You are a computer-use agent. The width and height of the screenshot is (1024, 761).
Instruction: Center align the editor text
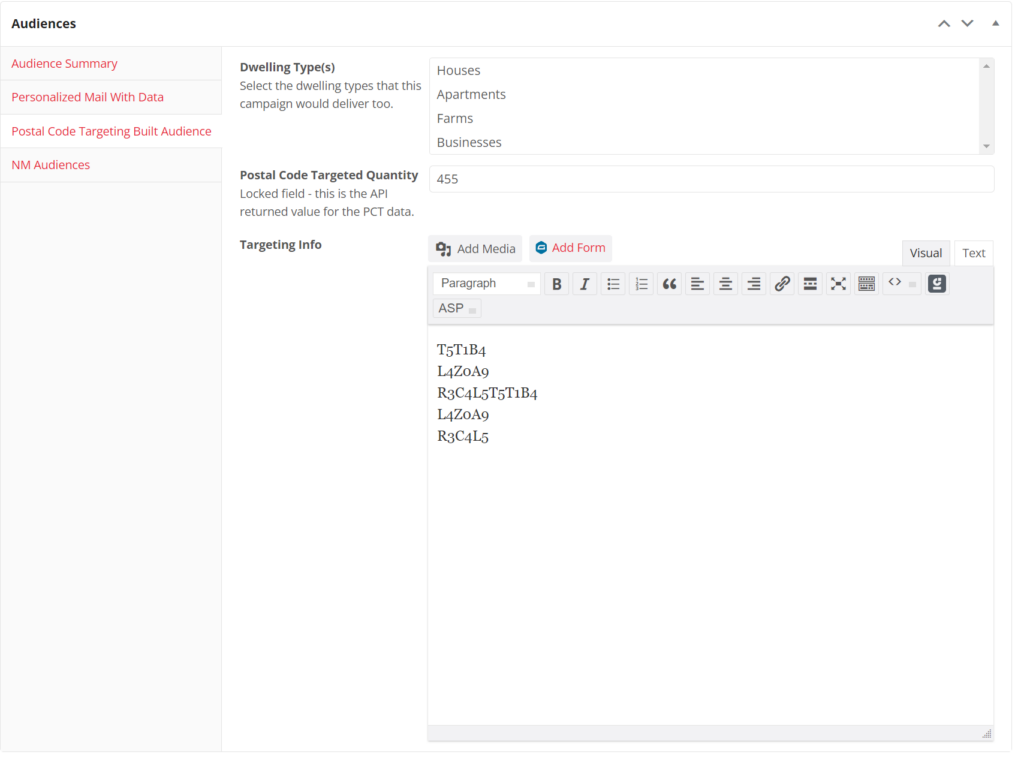click(726, 284)
